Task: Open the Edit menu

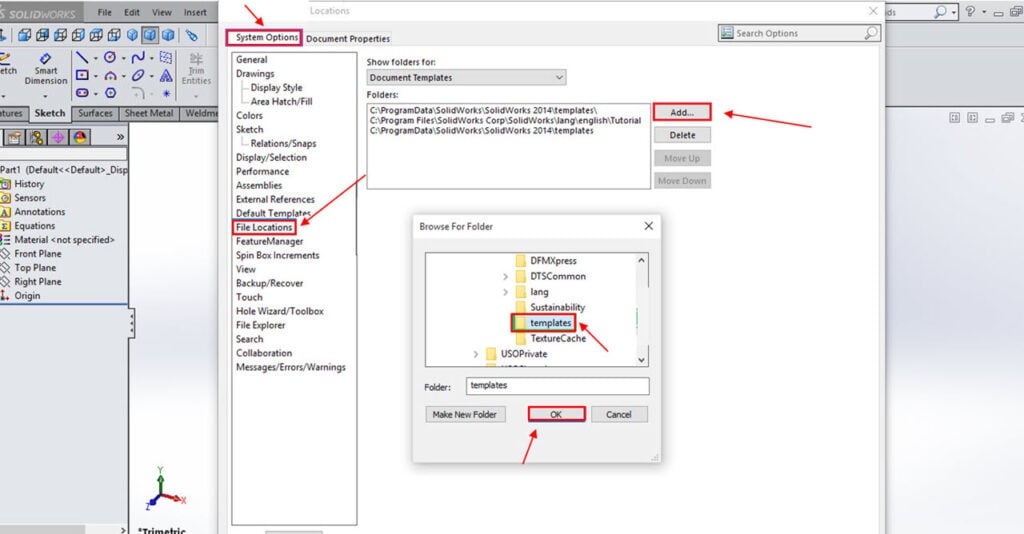Action: click(132, 12)
